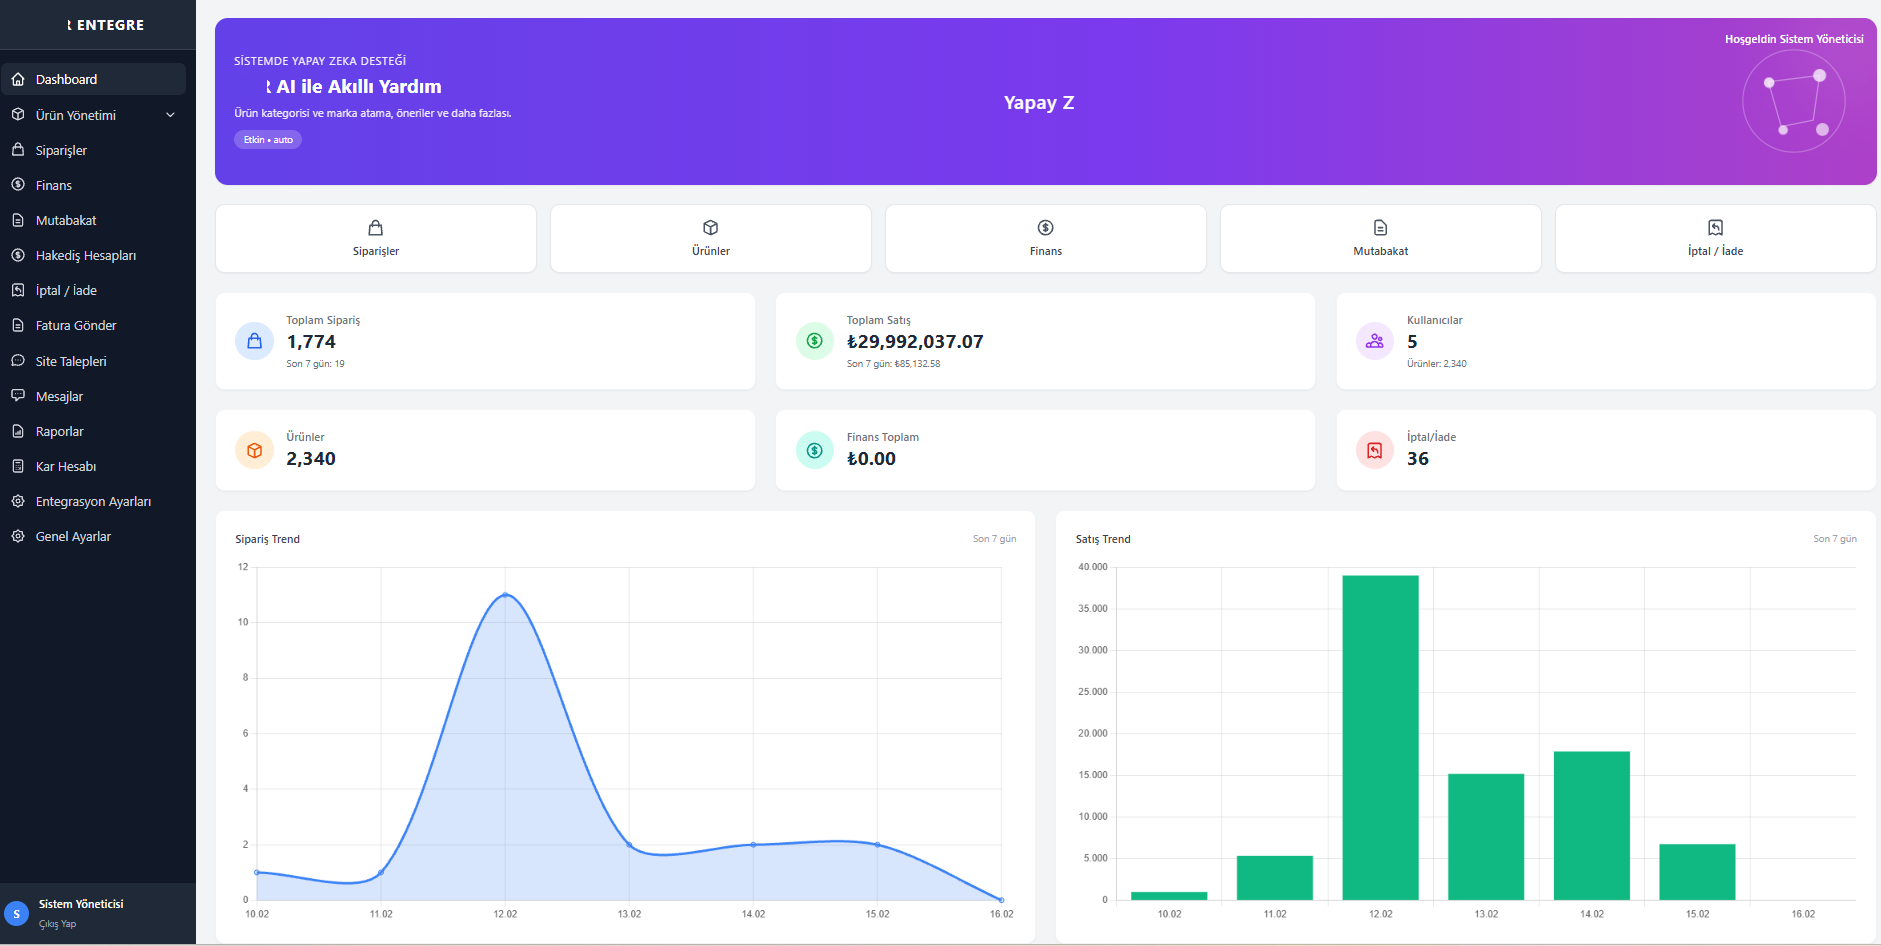1881x946 pixels.
Task: Expand the Ürün Yönetimi submenu chevron
Action: click(x=170, y=115)
